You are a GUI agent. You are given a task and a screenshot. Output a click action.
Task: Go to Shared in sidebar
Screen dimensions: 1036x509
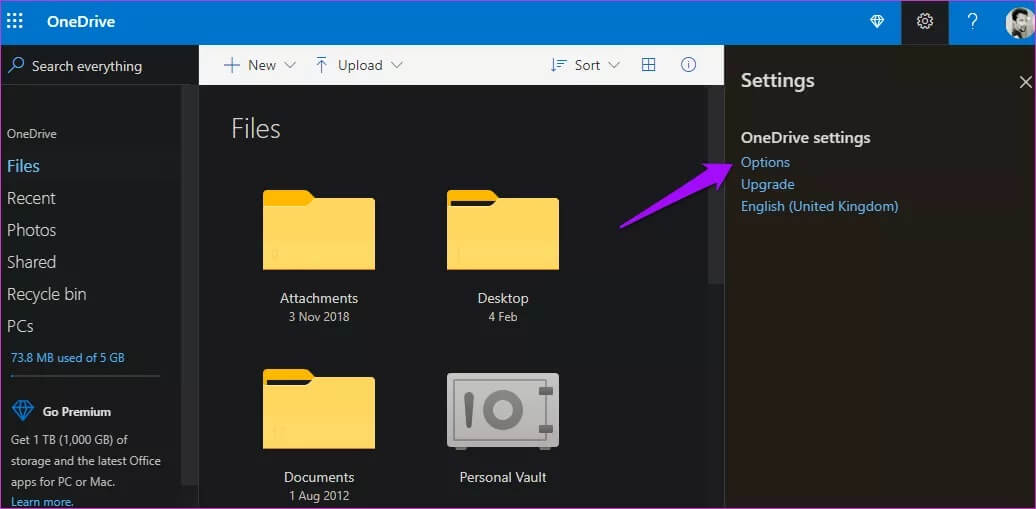tap(31, 262)
